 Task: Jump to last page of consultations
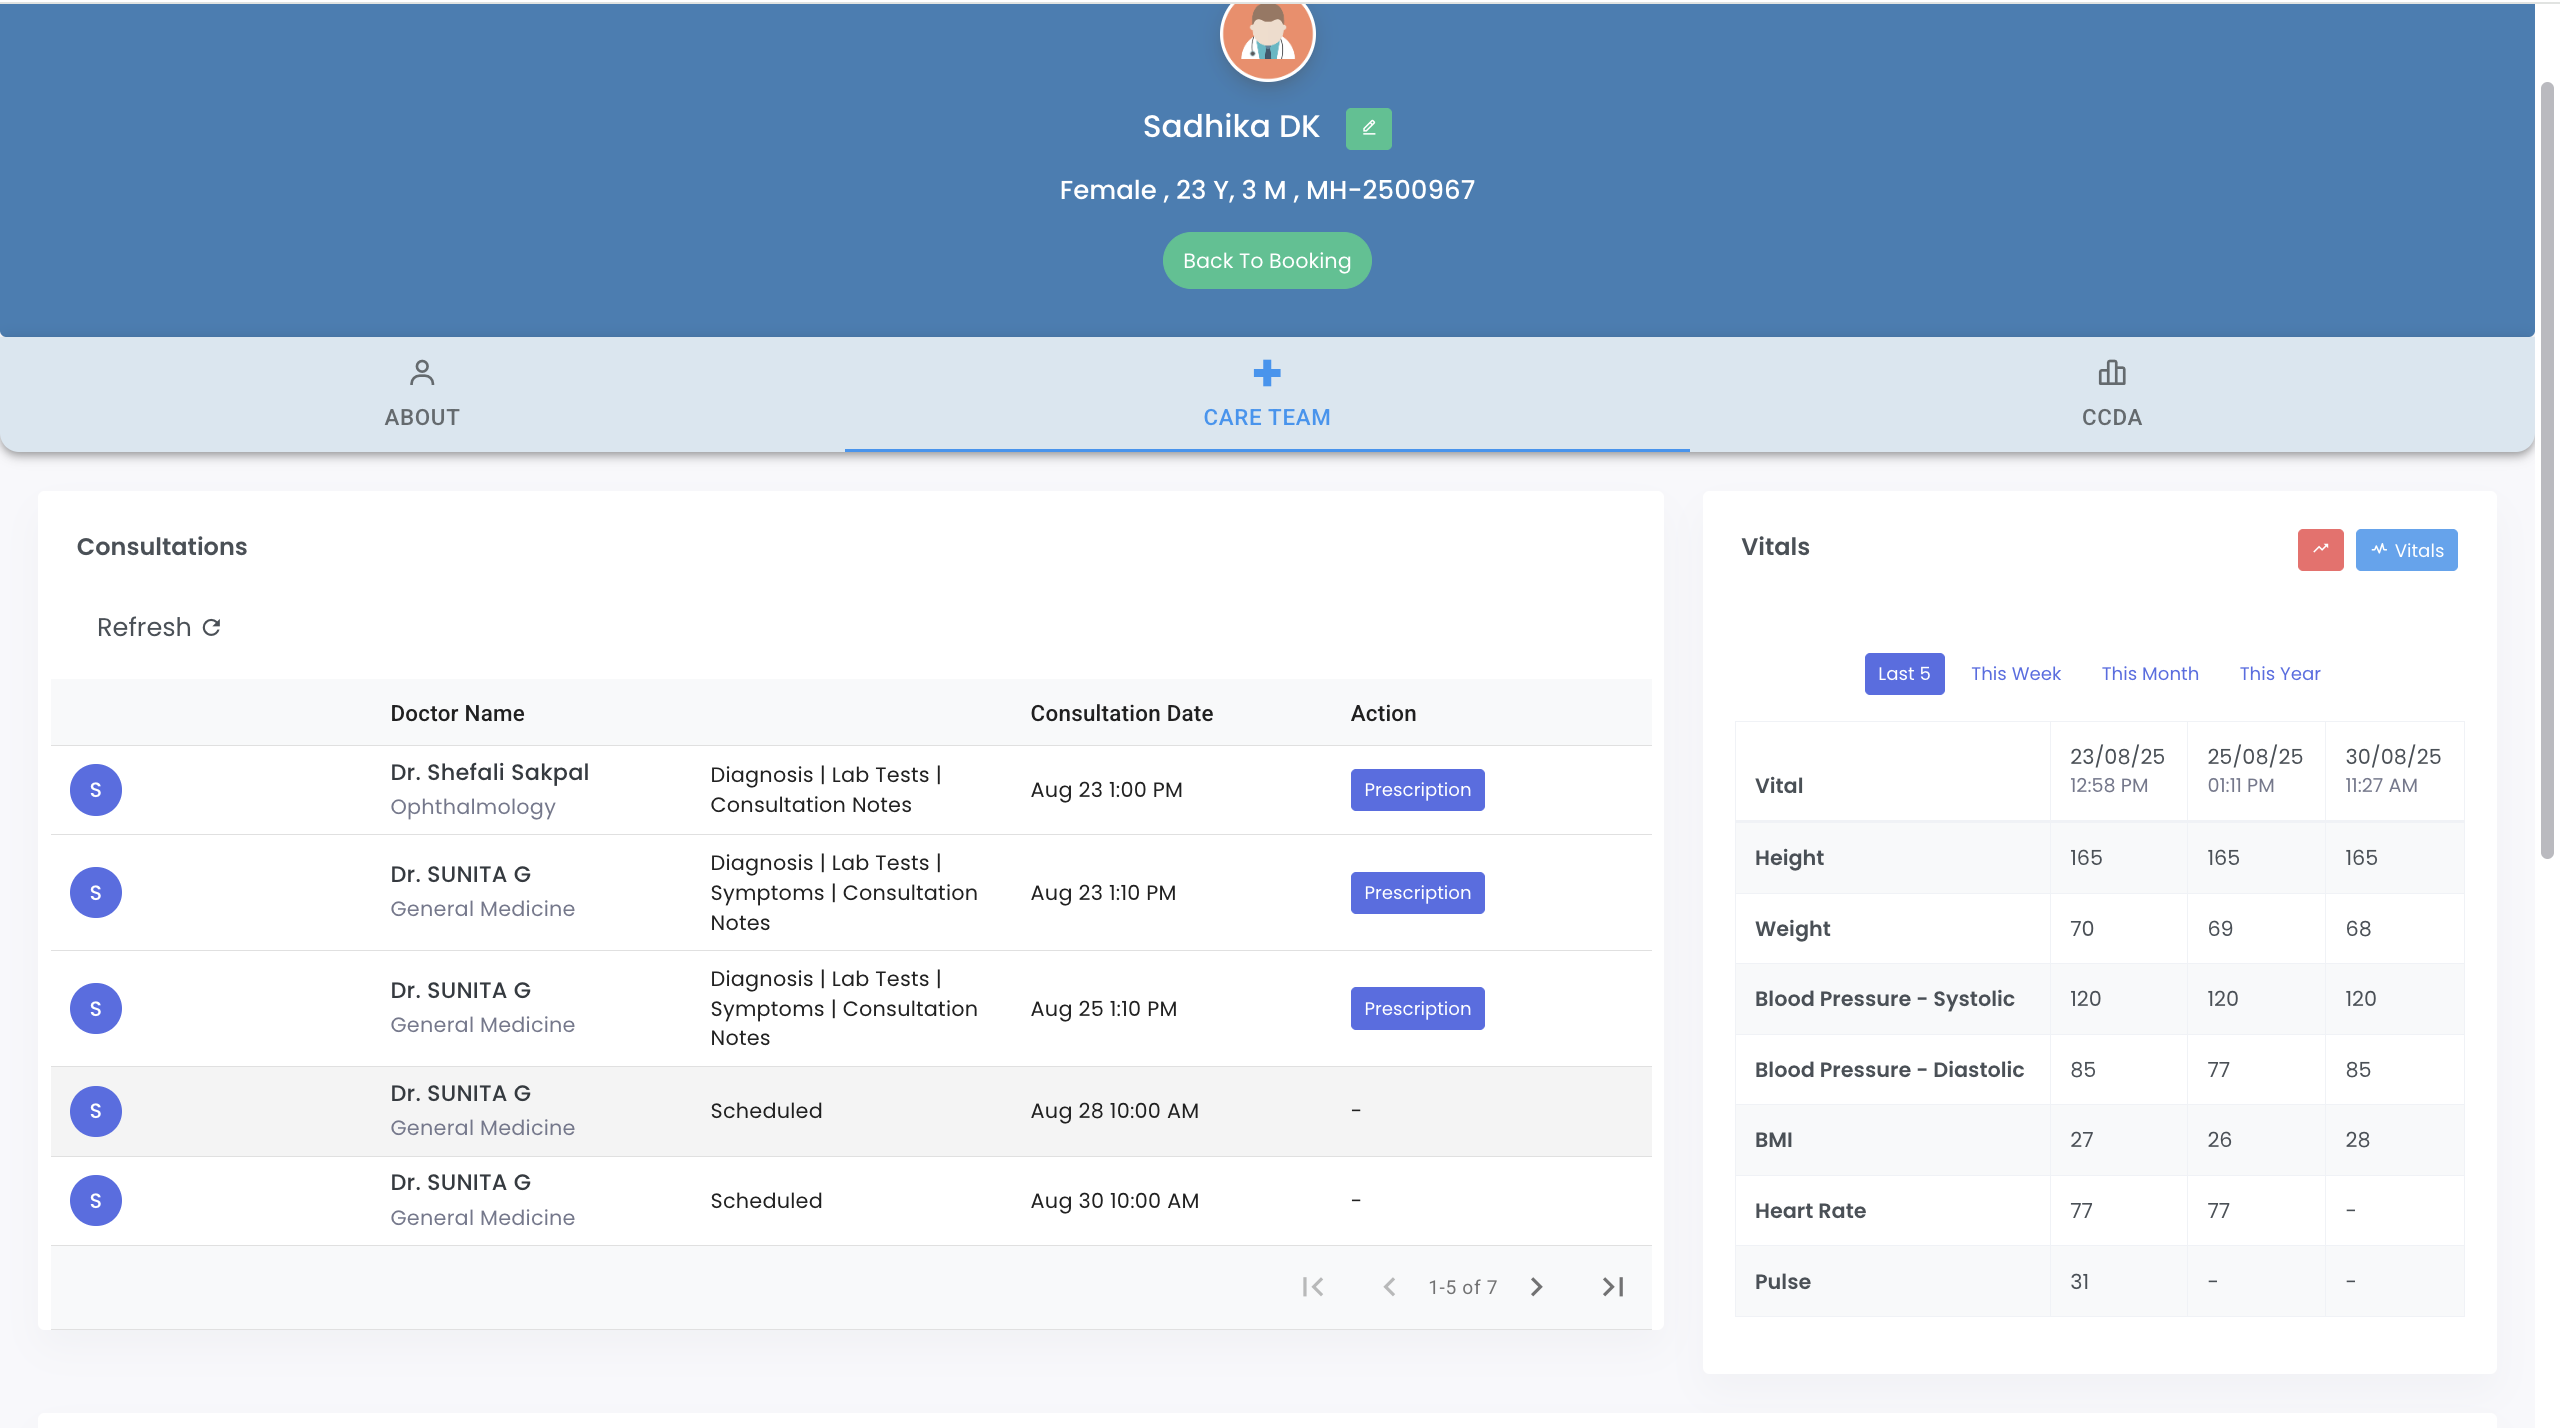point(1612,1287)
